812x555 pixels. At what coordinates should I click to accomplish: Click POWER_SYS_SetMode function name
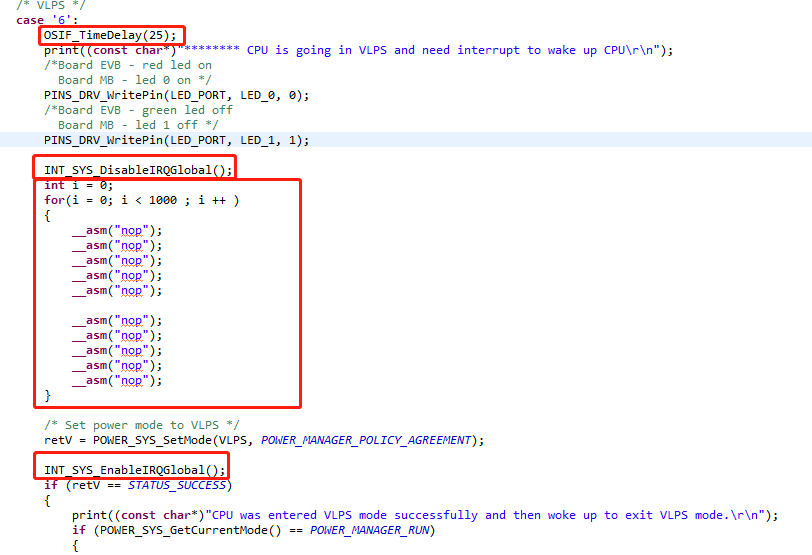152,440
